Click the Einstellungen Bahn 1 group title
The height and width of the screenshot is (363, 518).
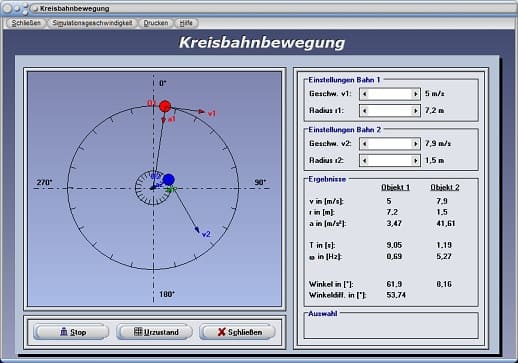click(x=344, y=80)
